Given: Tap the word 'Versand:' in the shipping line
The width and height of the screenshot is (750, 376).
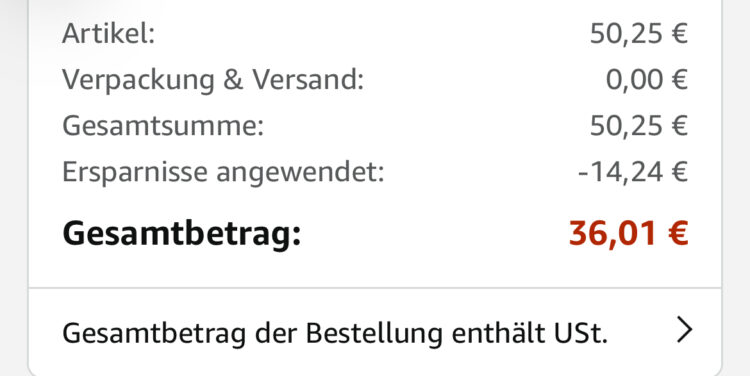Looking at the screenshot, I should (308, 80).
